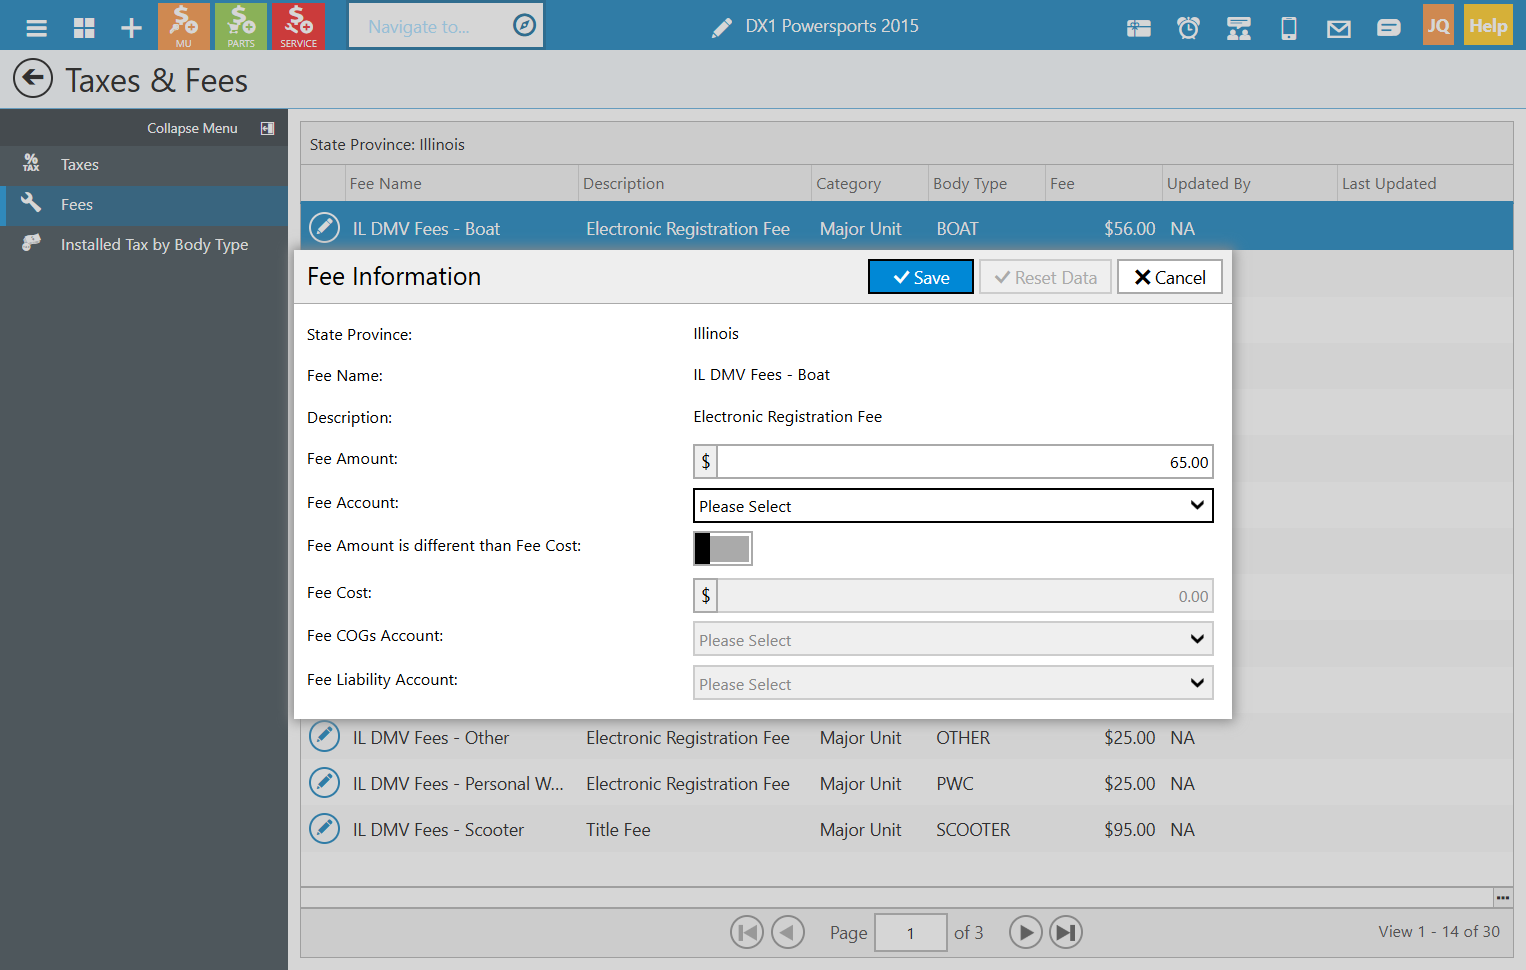This screenshot has height=970, width=1526.
Task: Click the Navigate to search field
Action: point(428,26)
